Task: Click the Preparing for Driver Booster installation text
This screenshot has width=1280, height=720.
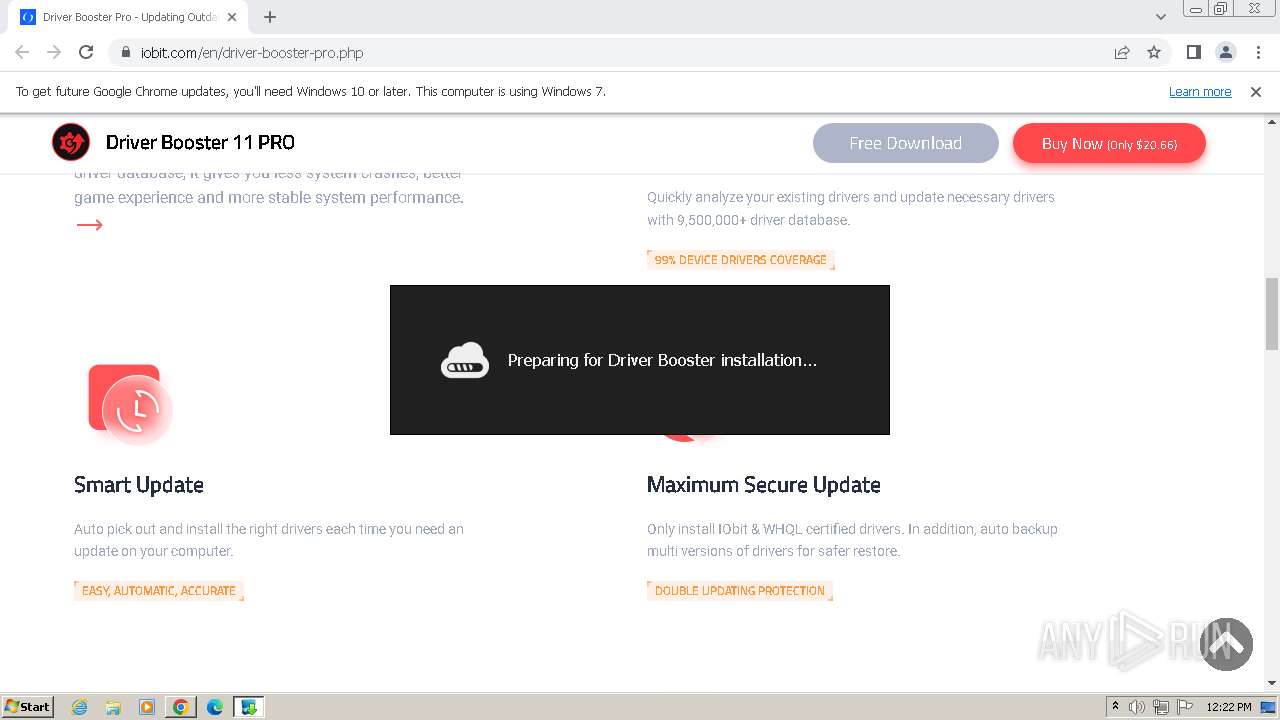Action: (x=662, y=360)
